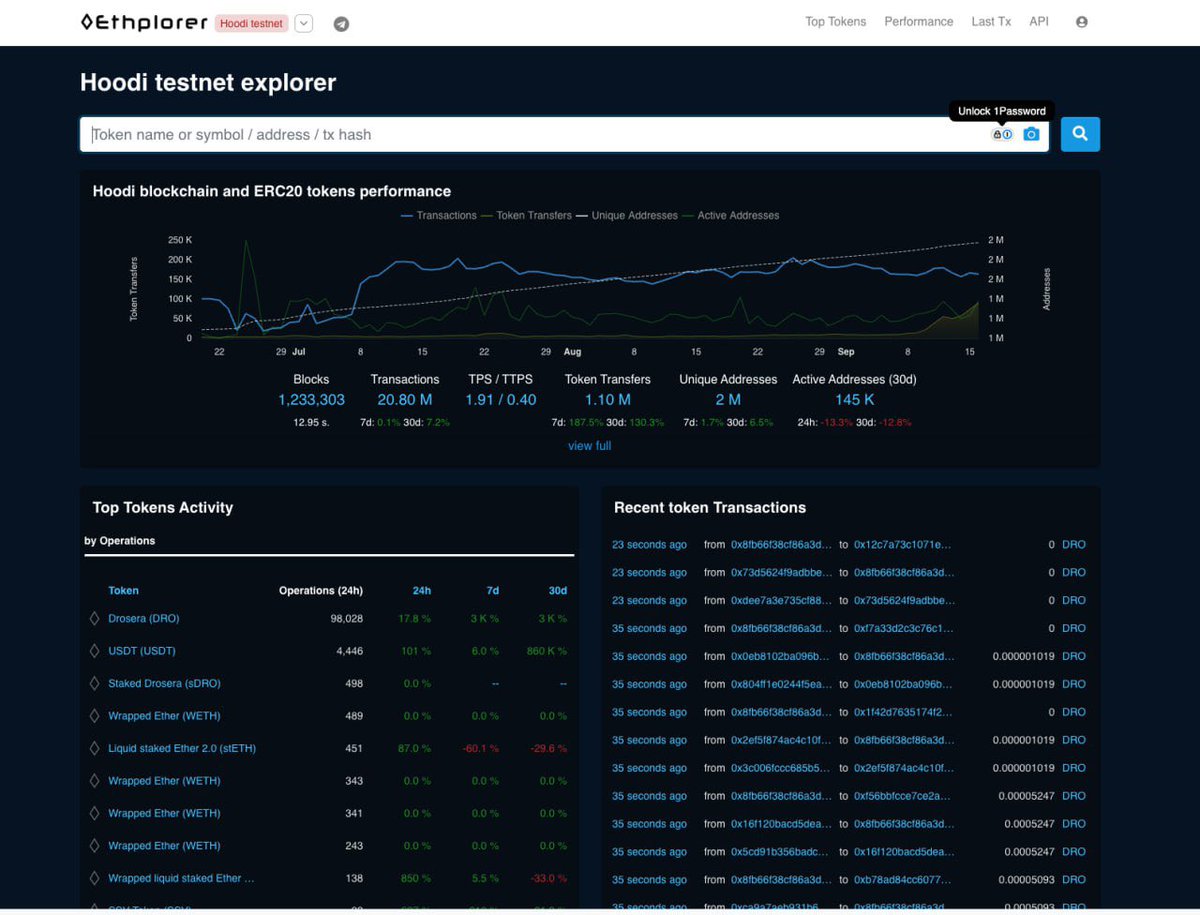Open sender address 0xdee7a3e735cf88
Image resolution: width=1200 pixels, height=915 pixels.
tap(781, 601)
